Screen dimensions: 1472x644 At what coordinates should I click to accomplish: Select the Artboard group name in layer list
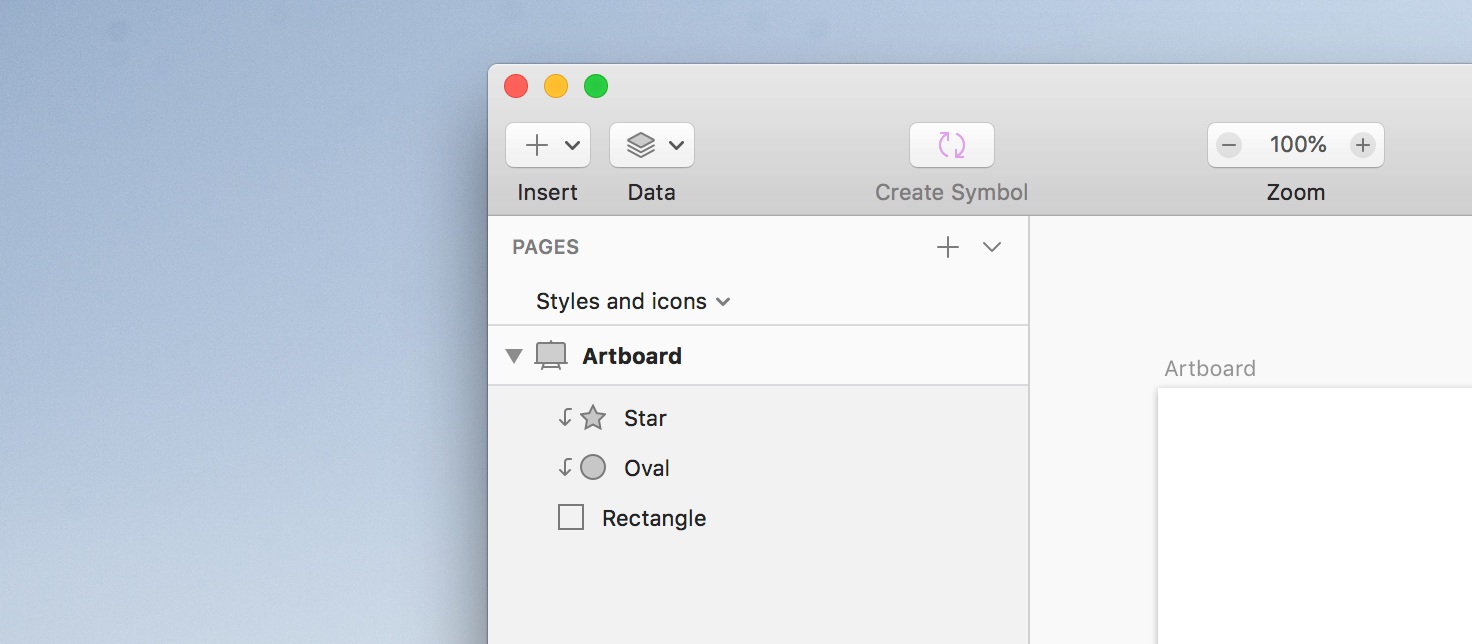tap(632, 356)
